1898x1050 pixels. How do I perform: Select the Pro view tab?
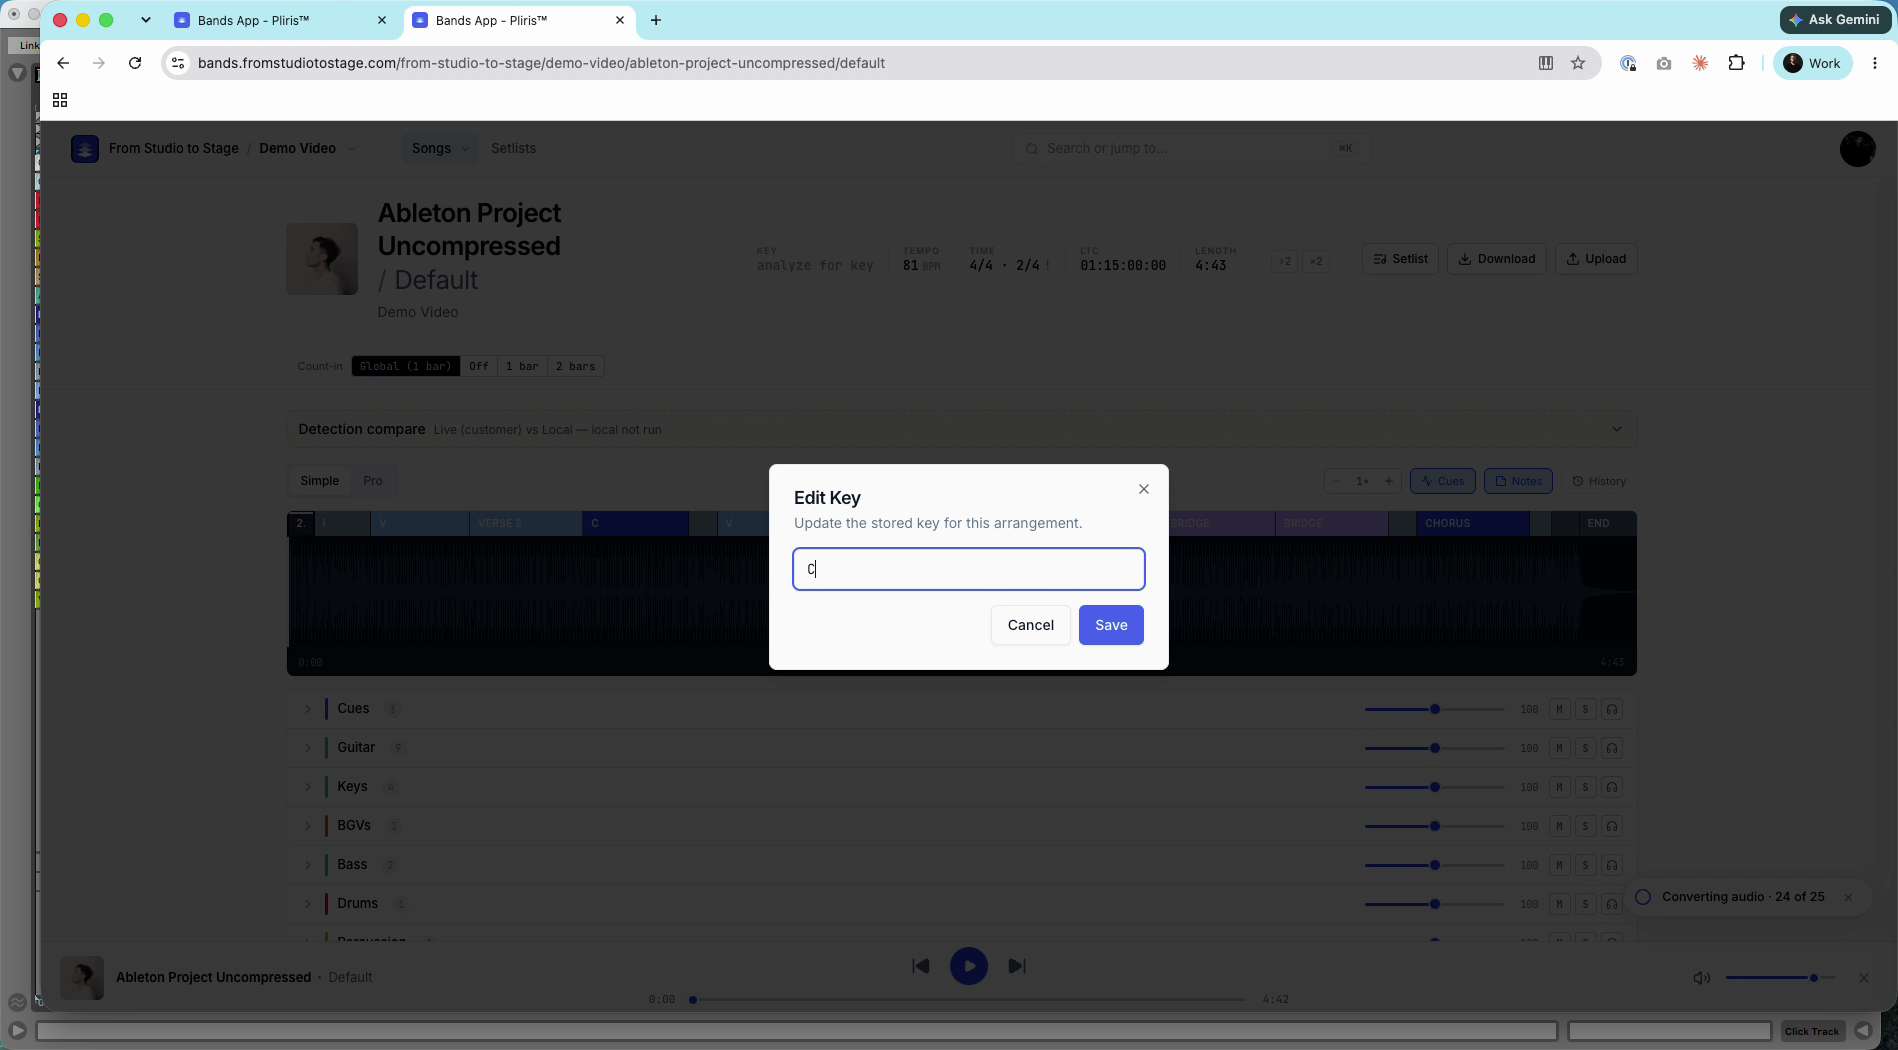click(373, 481)
